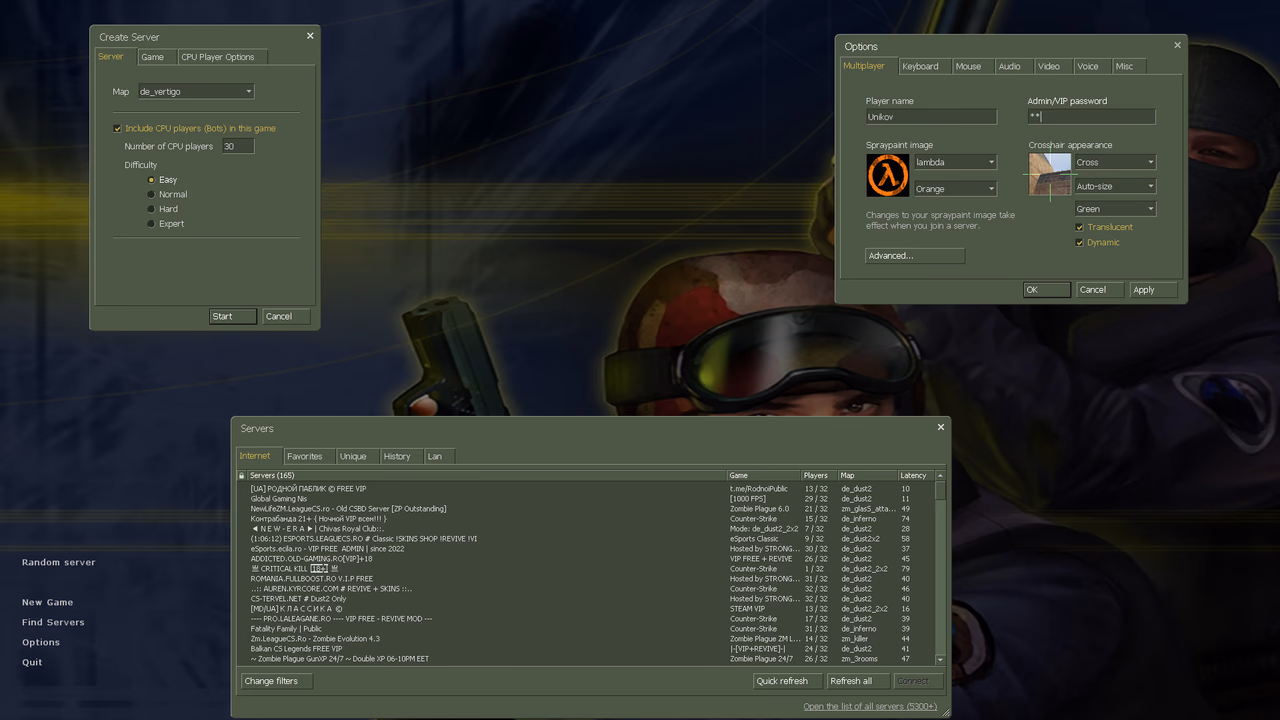Switch to the Unique servers tab
The image size is (1280, 720).
click(357, 456)
